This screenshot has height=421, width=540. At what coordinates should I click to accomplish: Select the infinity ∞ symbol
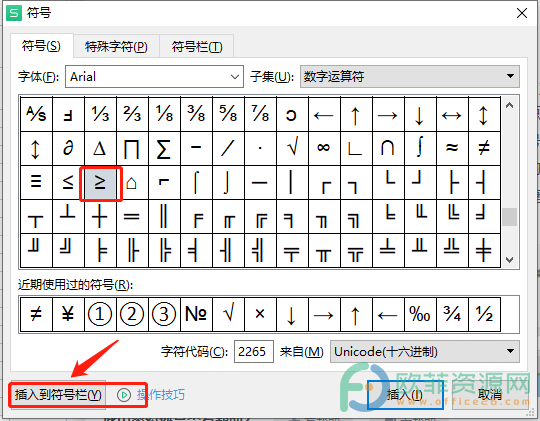pos(324,148)
